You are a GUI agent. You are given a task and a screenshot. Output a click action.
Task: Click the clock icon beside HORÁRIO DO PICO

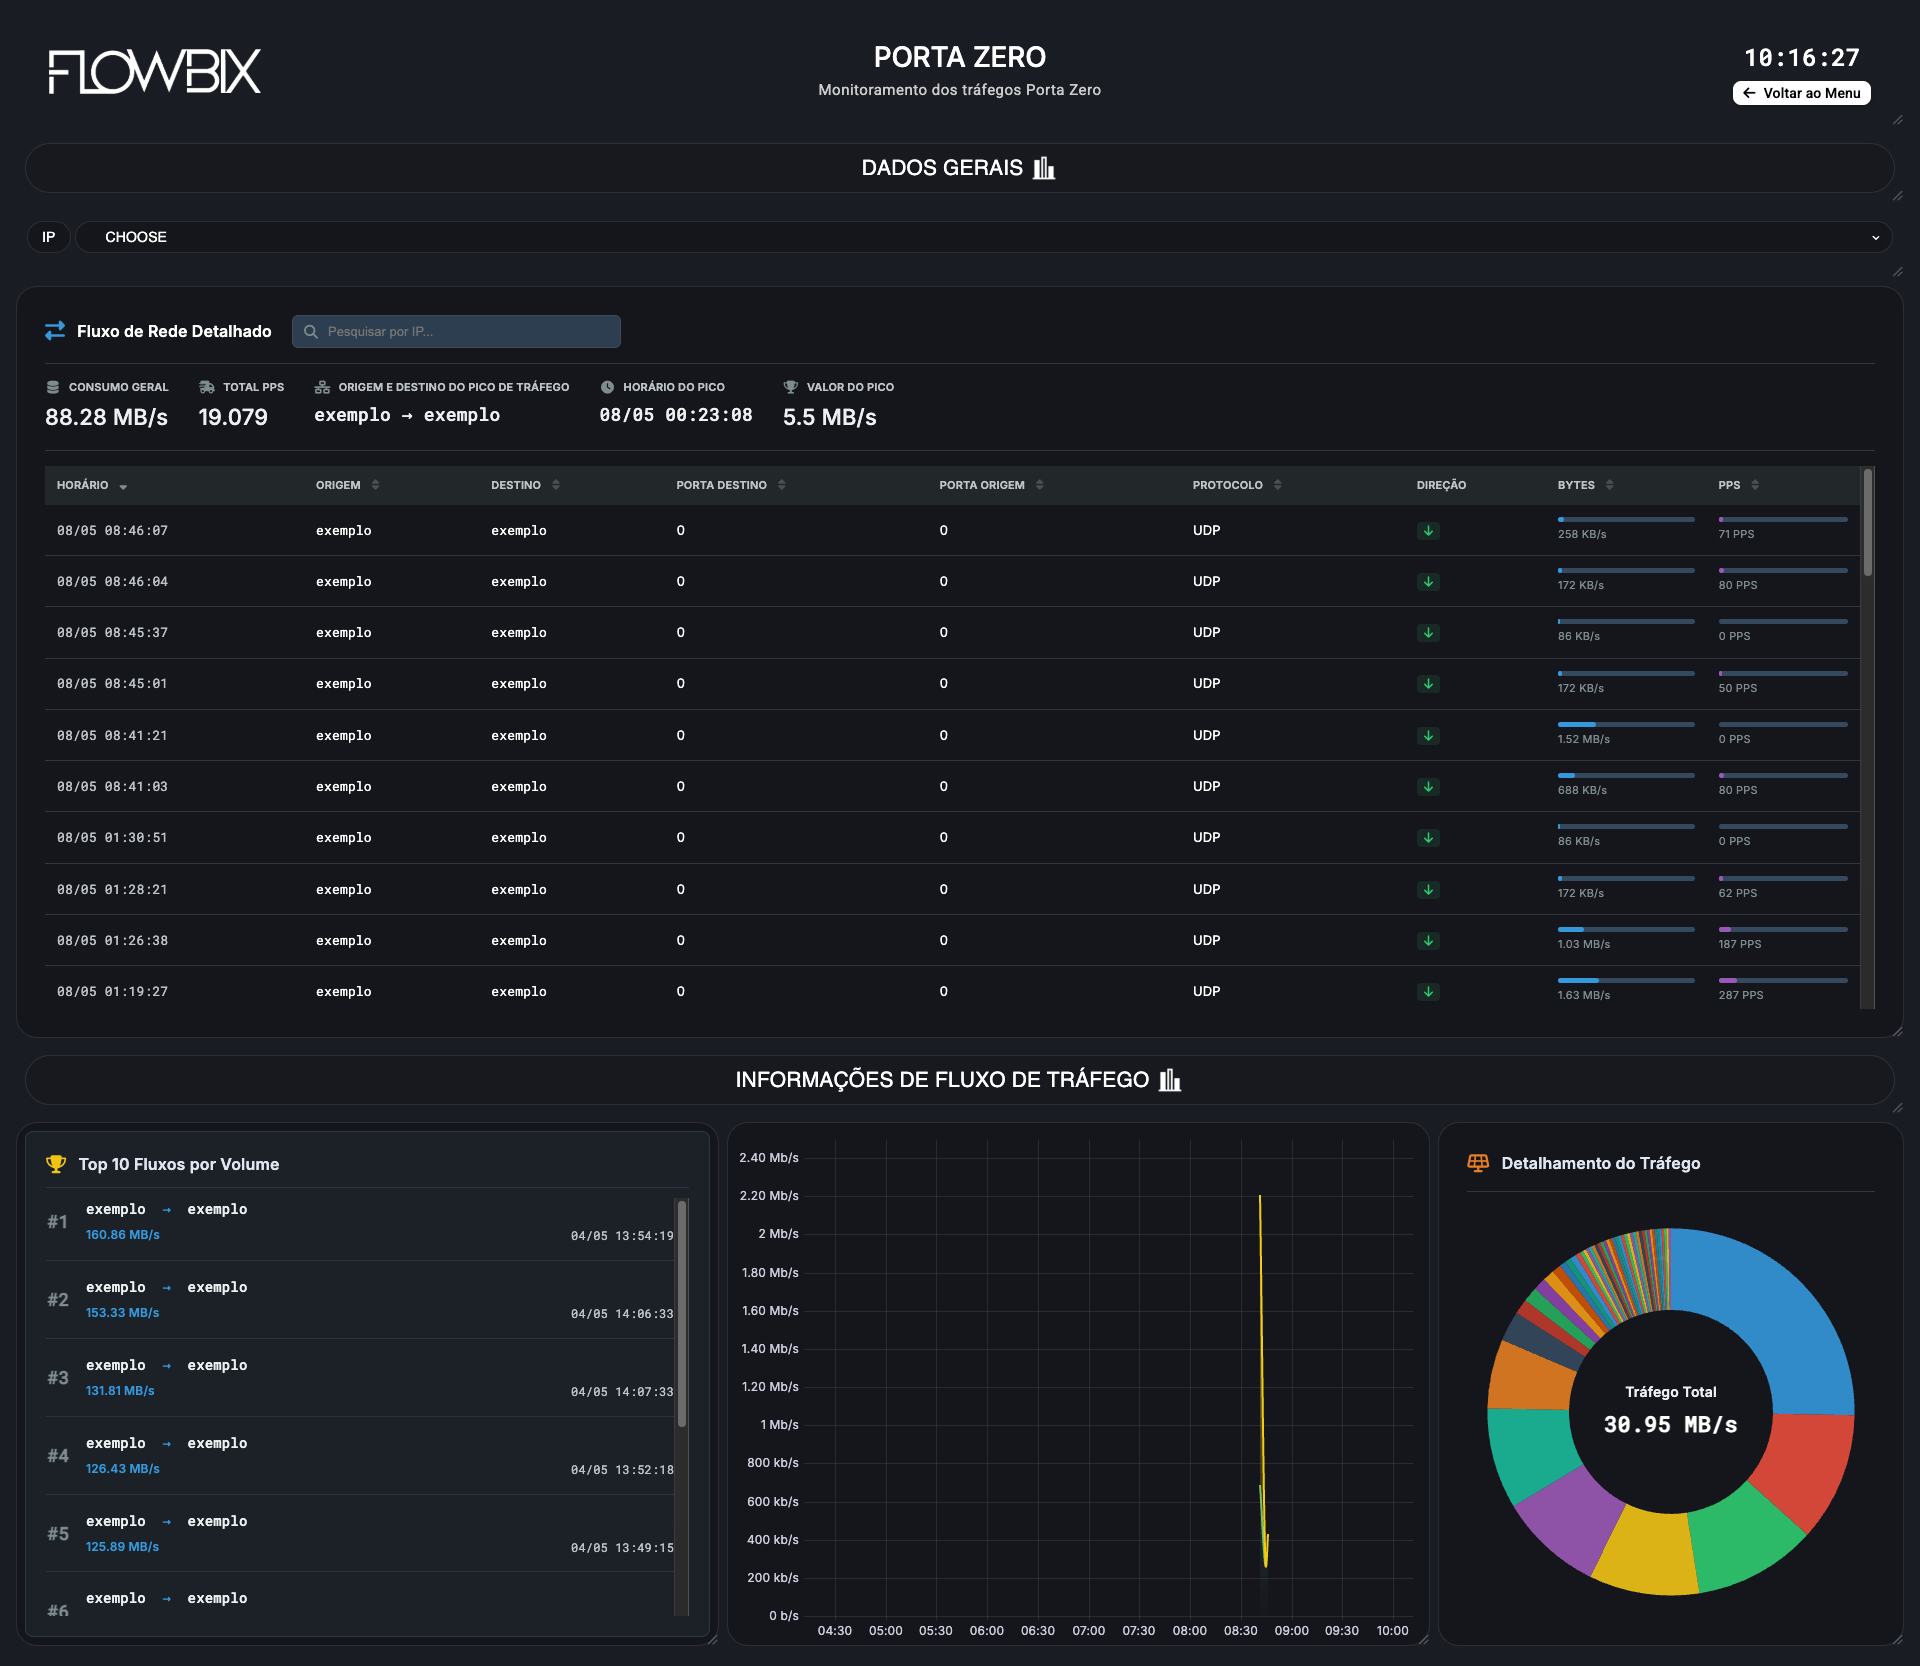click(607, 387)
